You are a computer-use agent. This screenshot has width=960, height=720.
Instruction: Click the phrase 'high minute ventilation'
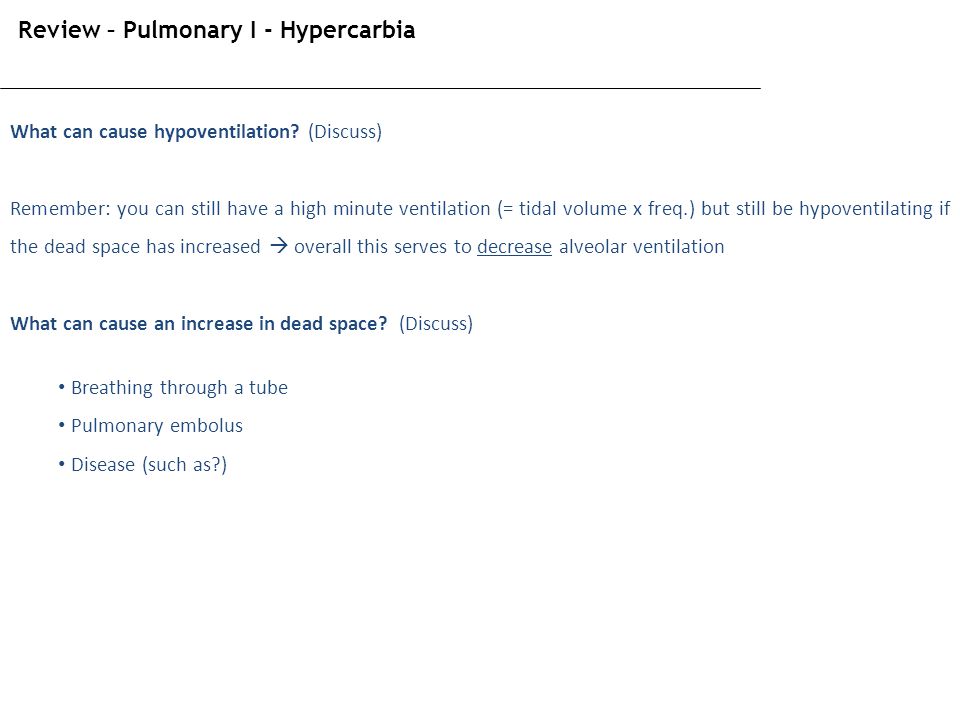[x=390, y=209]
